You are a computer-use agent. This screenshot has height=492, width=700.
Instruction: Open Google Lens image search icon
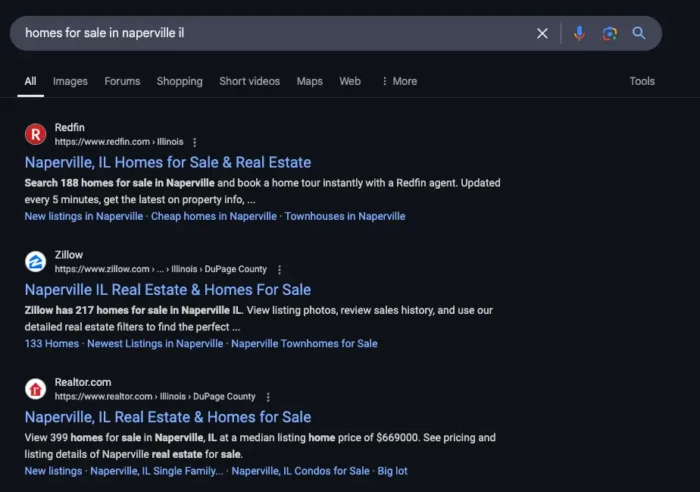609,33
